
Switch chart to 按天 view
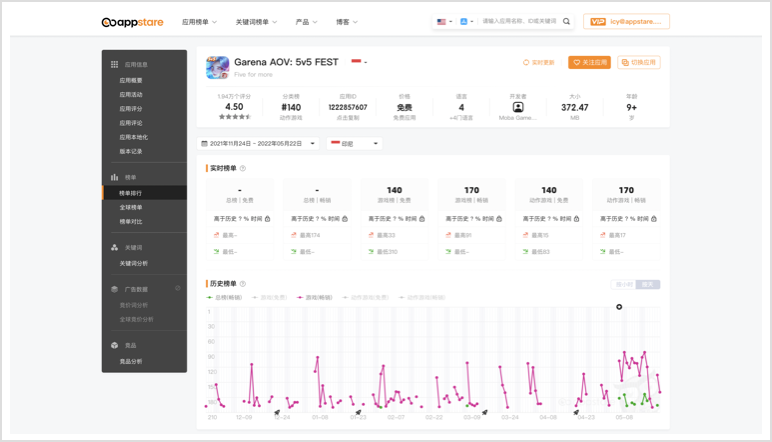(648, 285)
